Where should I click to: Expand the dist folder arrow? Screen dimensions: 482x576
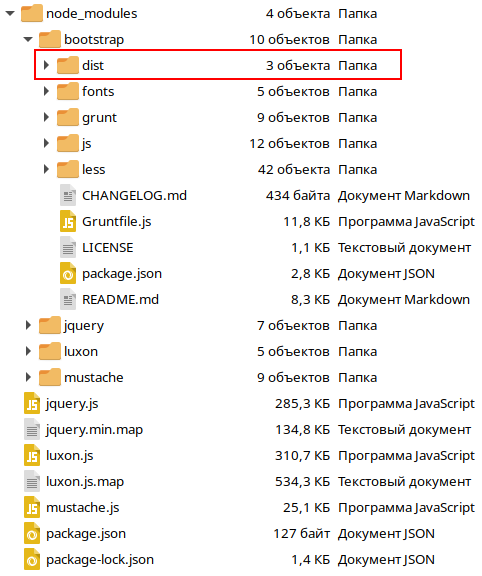click(46, 65)
